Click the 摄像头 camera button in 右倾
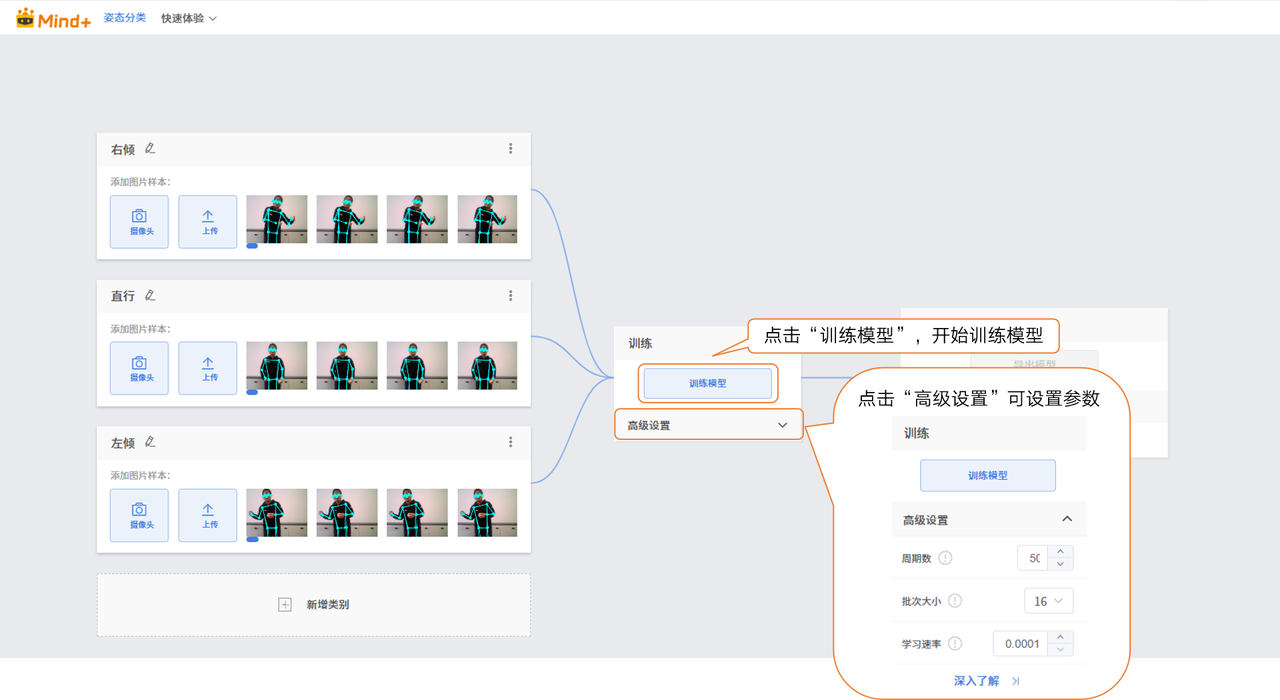This screenshot has width=1280, height=700. (139, 221)
